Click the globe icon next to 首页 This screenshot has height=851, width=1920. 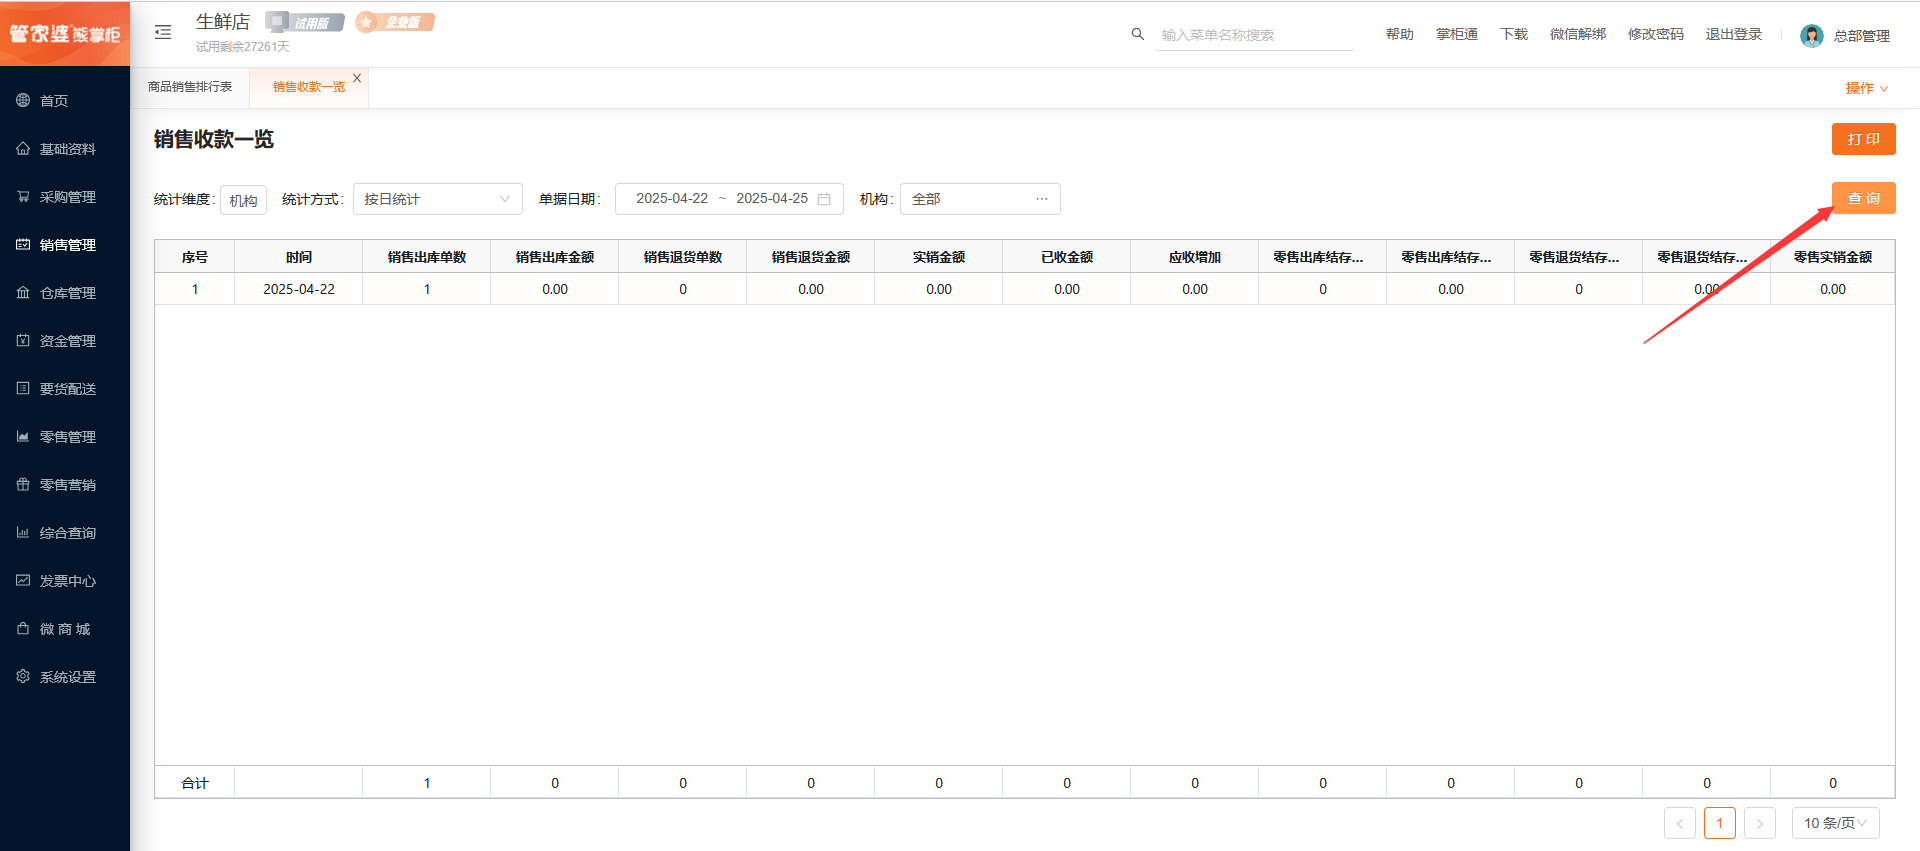pos(23,100)
